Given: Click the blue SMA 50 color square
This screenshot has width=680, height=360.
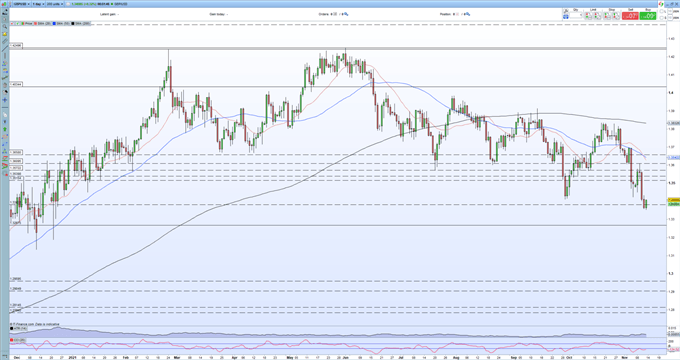Looking at the screenshot, I should click(54, 23).
